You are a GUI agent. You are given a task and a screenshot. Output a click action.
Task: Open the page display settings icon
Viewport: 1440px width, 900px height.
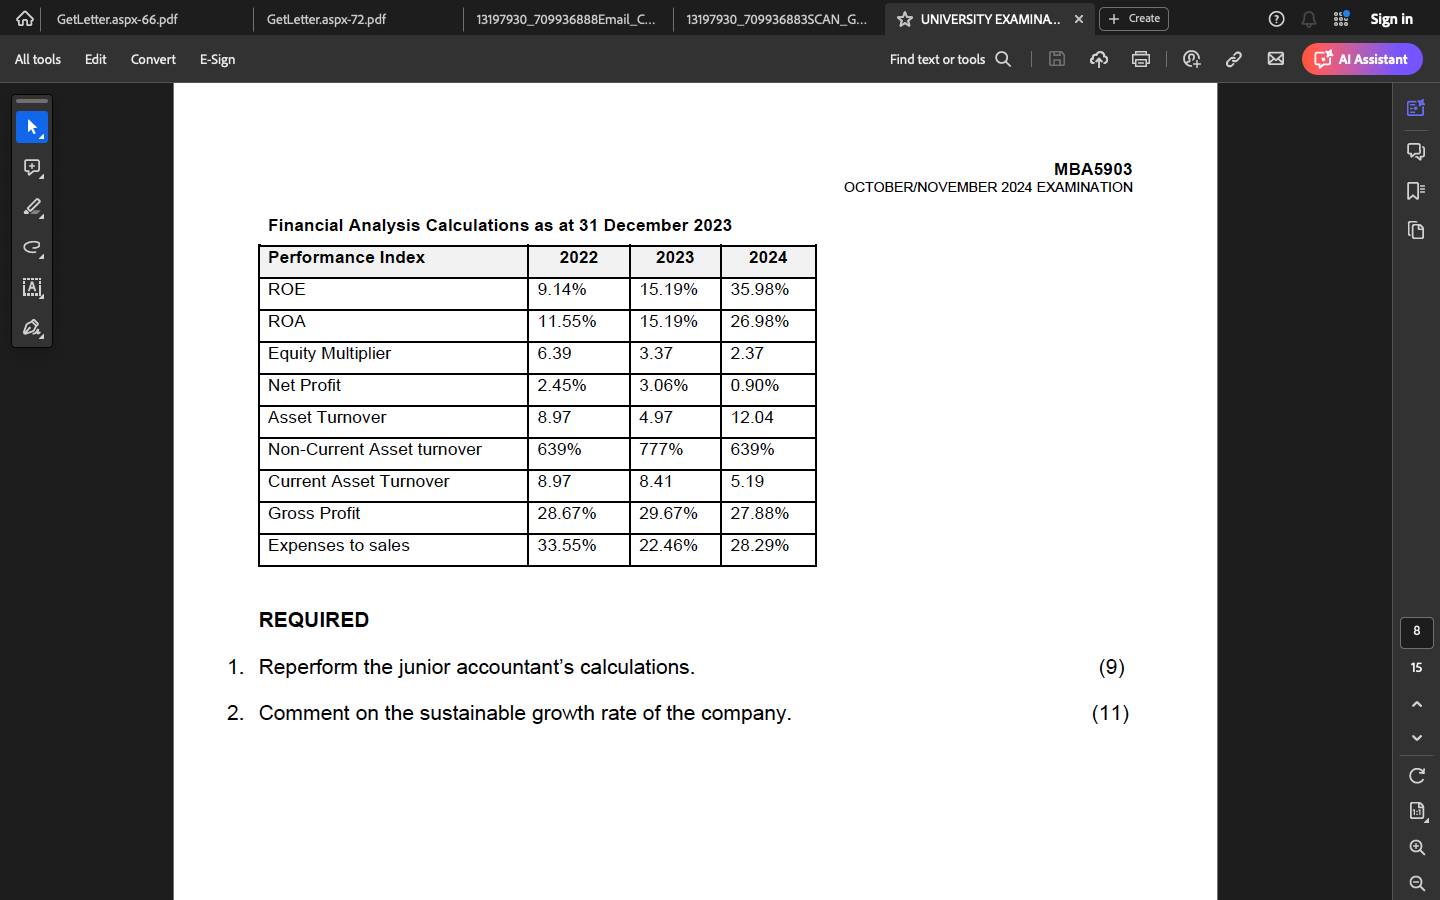coord(1417,811)
